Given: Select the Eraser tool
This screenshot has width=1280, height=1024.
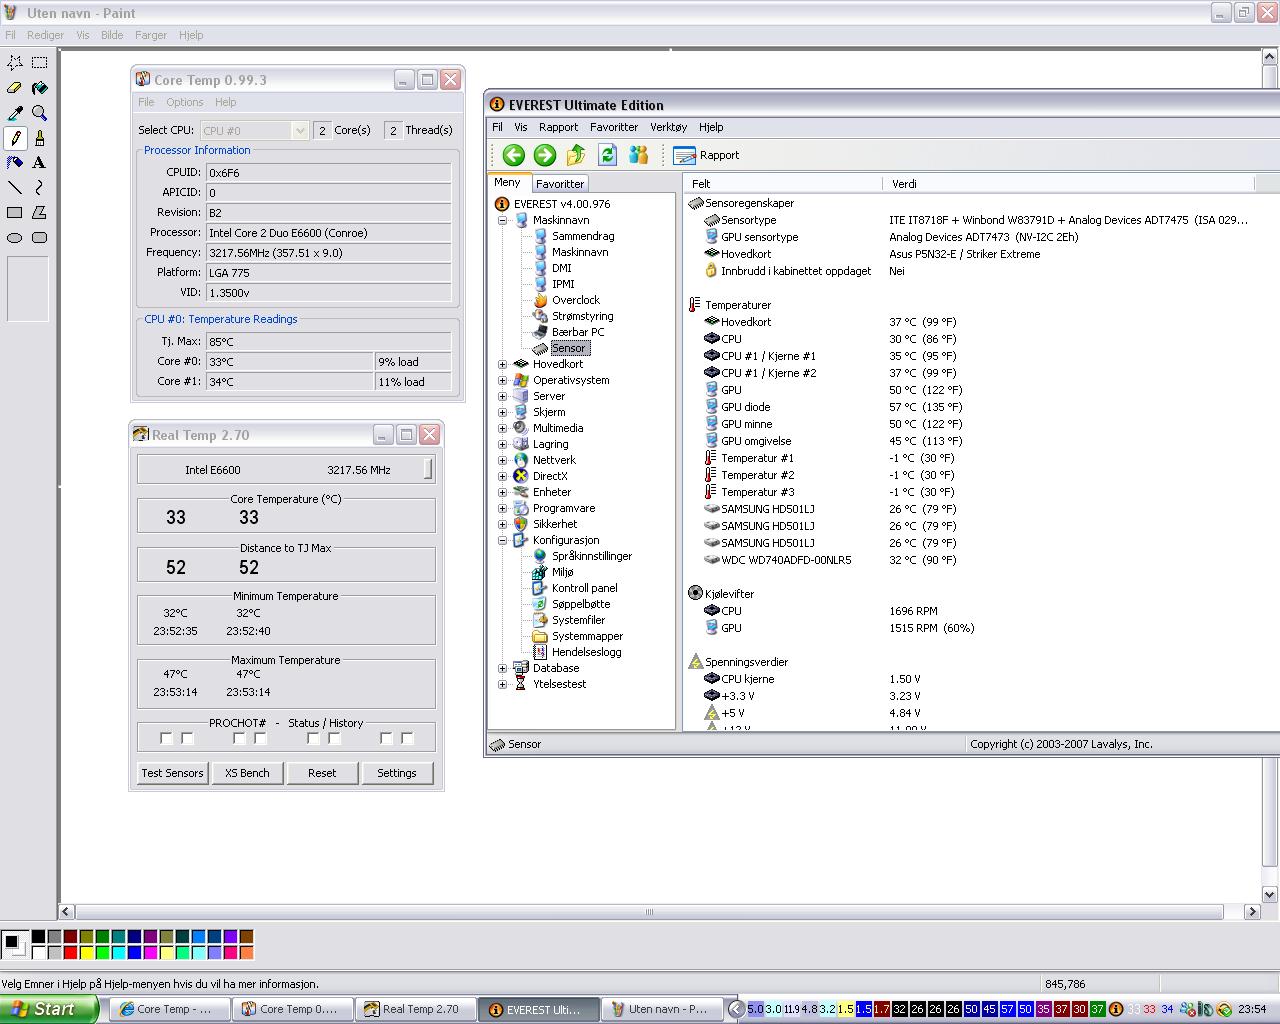Looking at the screenshot, I should coord(15,87).
